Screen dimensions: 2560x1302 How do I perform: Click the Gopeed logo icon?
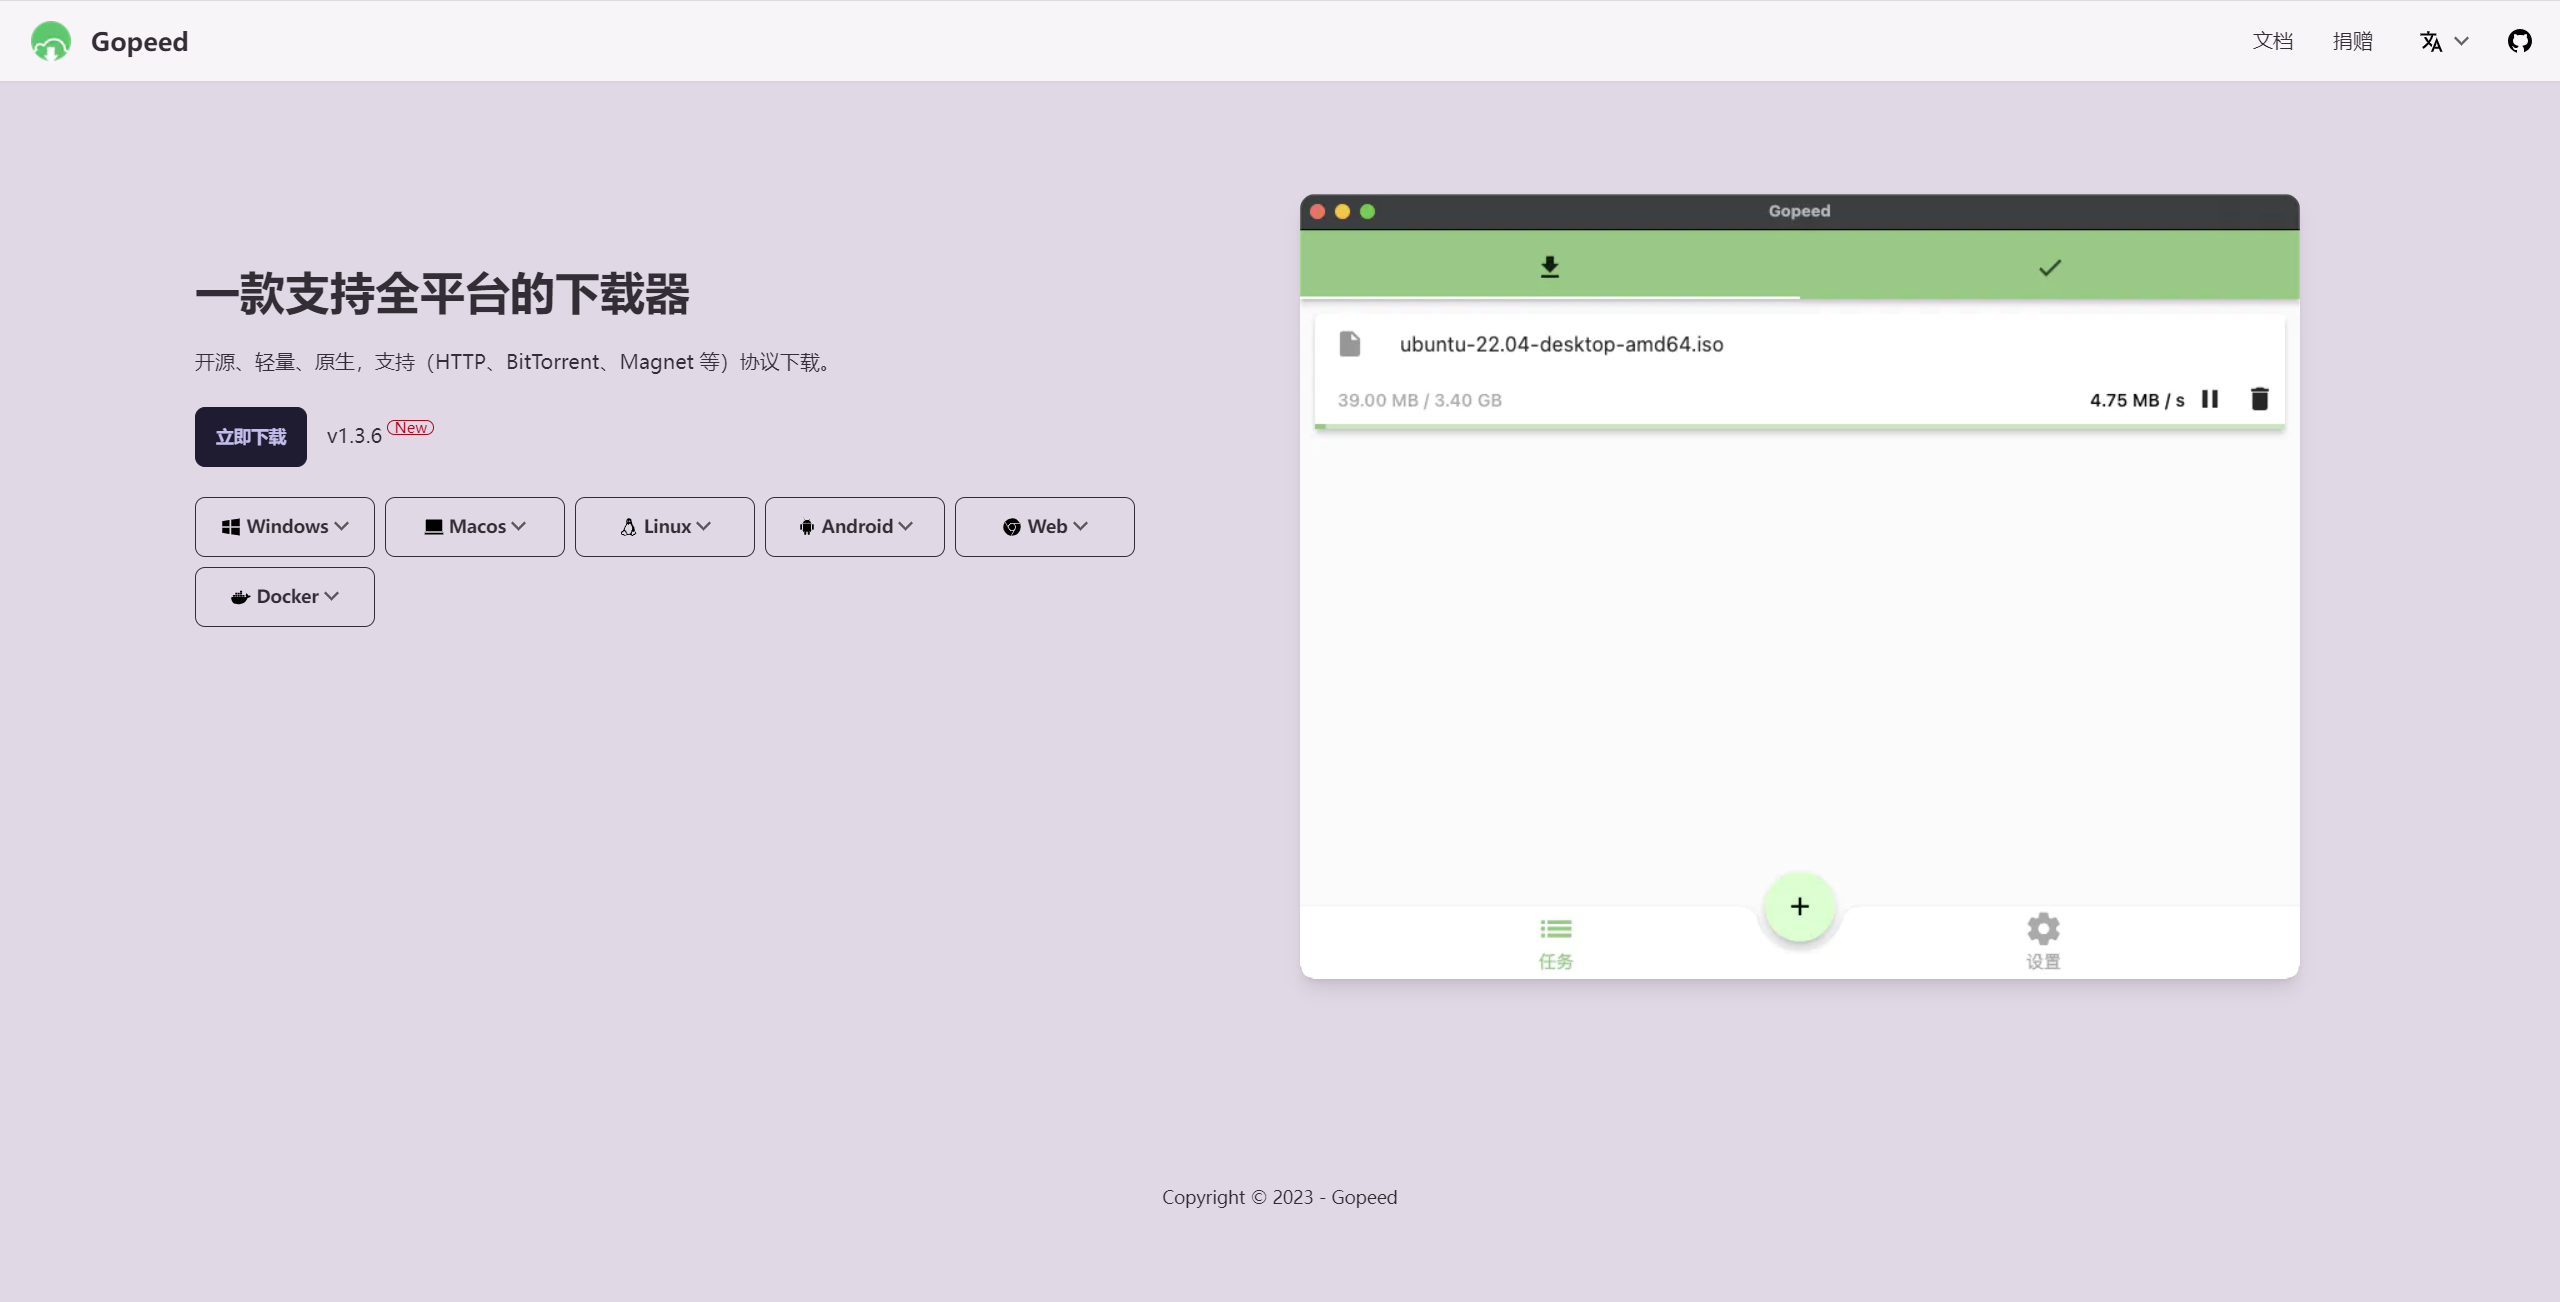point(51,41)
